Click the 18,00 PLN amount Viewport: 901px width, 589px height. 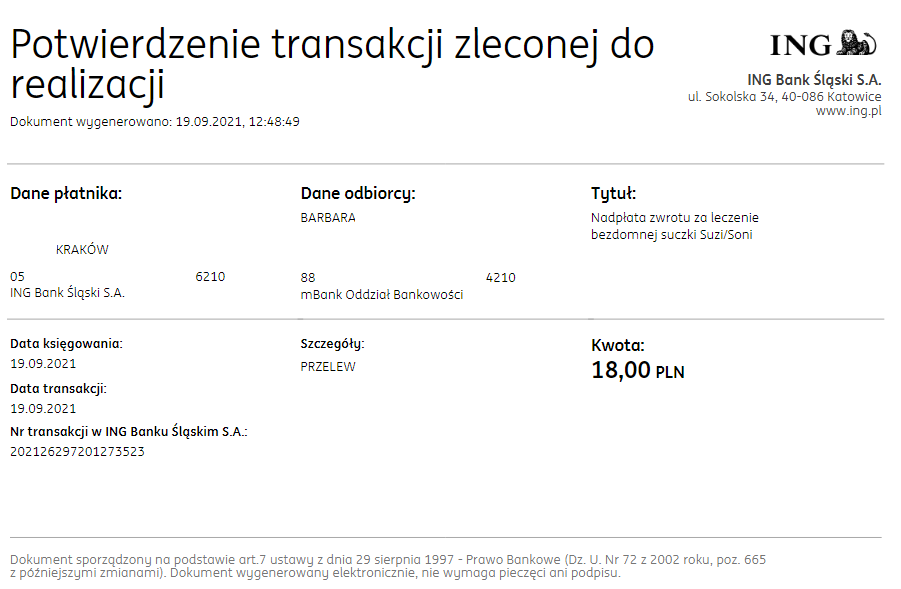pos(638,371)
